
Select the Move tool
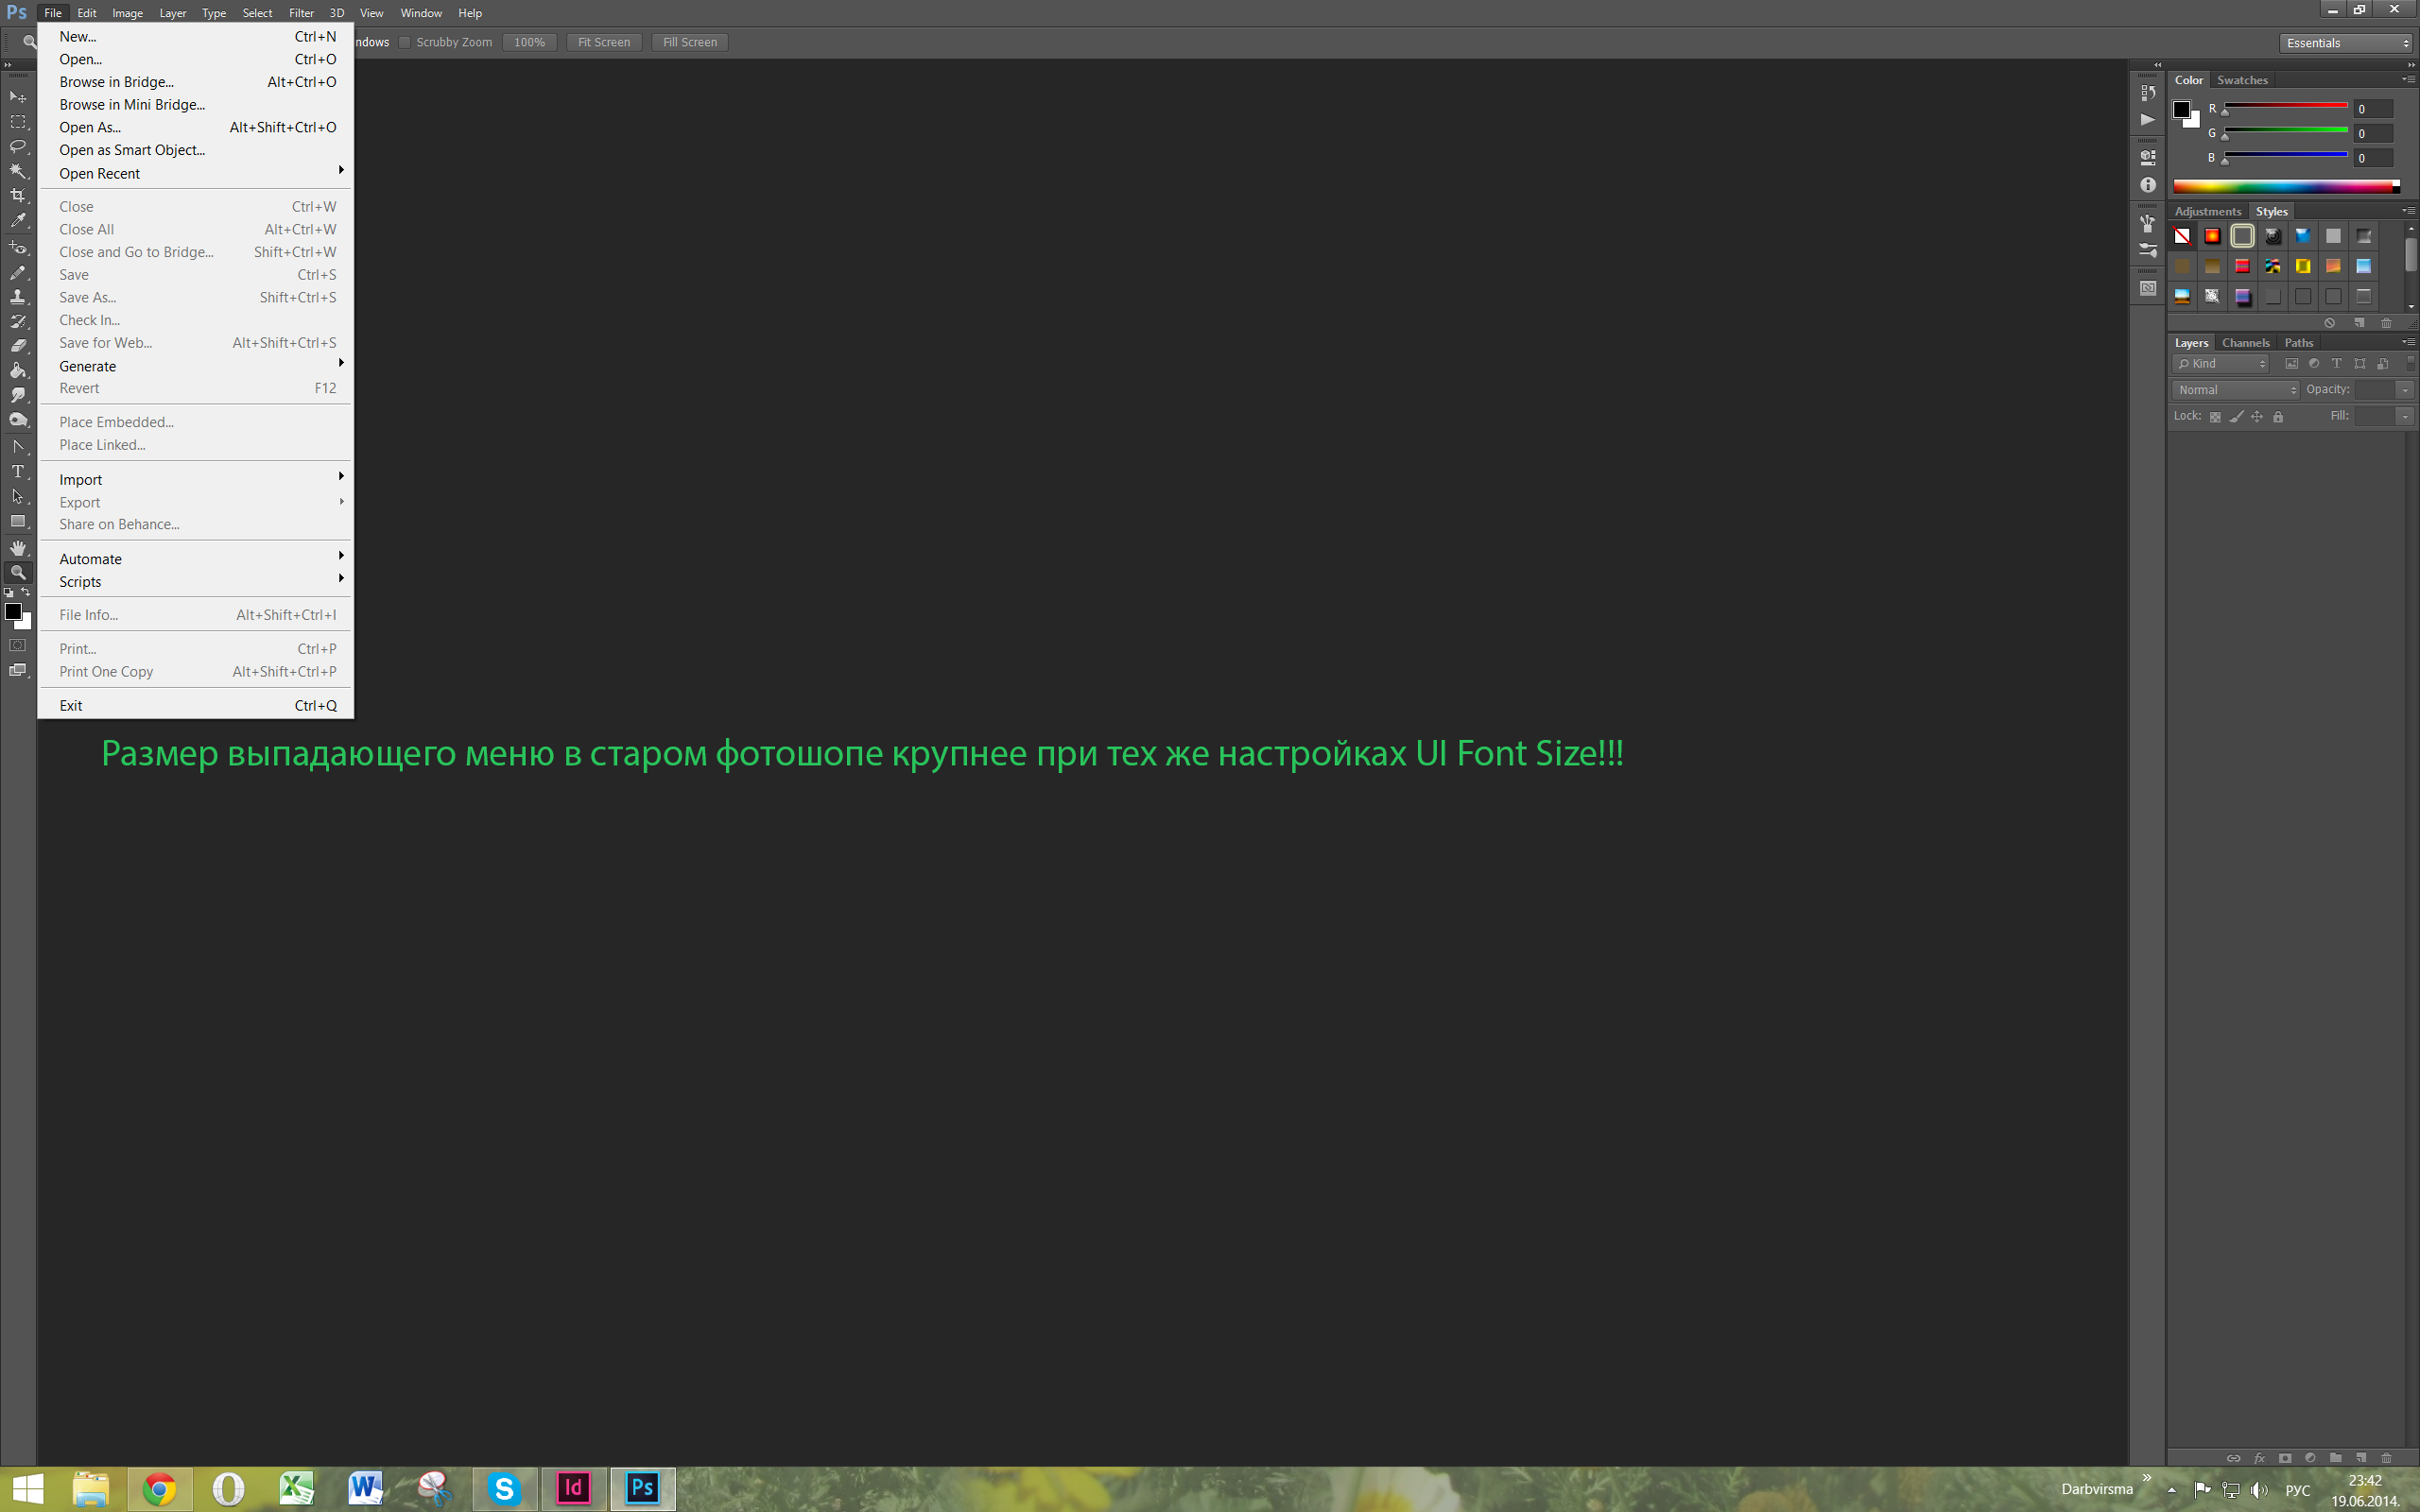point(18,97)
